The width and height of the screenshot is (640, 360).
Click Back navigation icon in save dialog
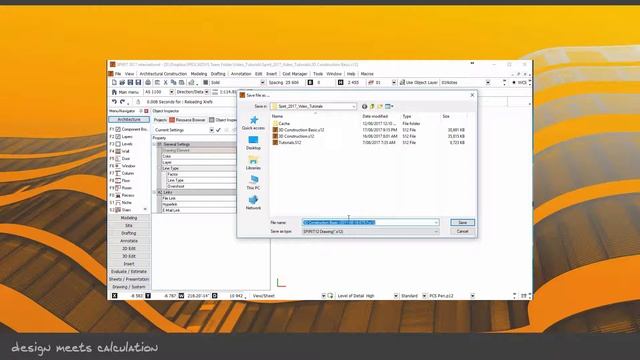point(364,107)
